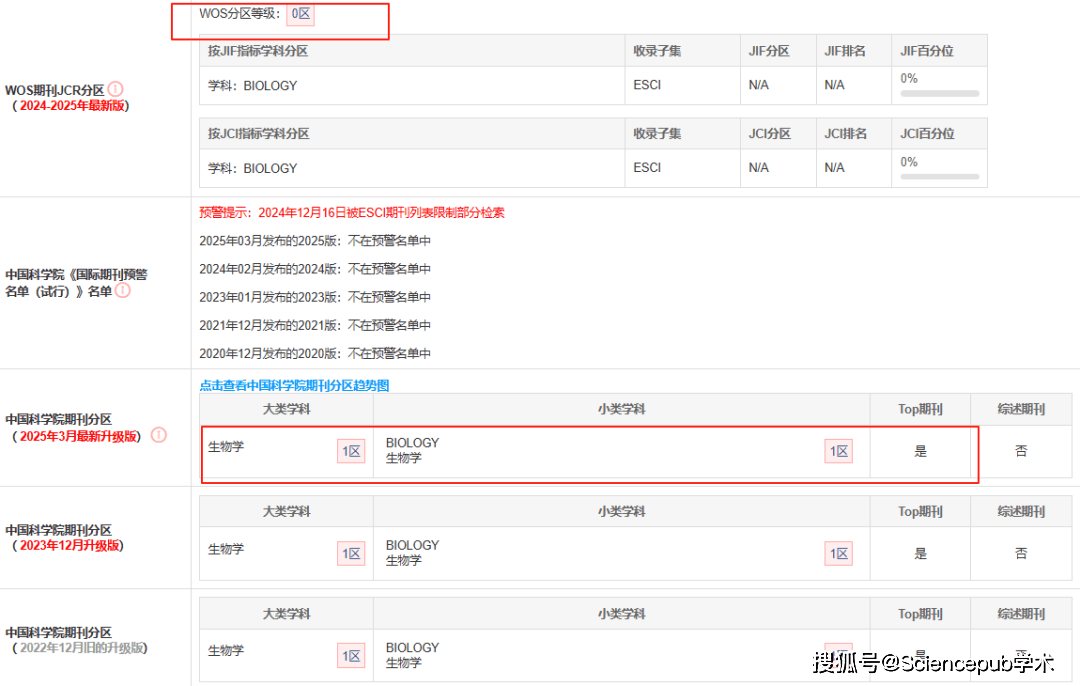Click 是 under Top期刊 for 生物学
1080x686 pixels.
(x=919, y=451)
